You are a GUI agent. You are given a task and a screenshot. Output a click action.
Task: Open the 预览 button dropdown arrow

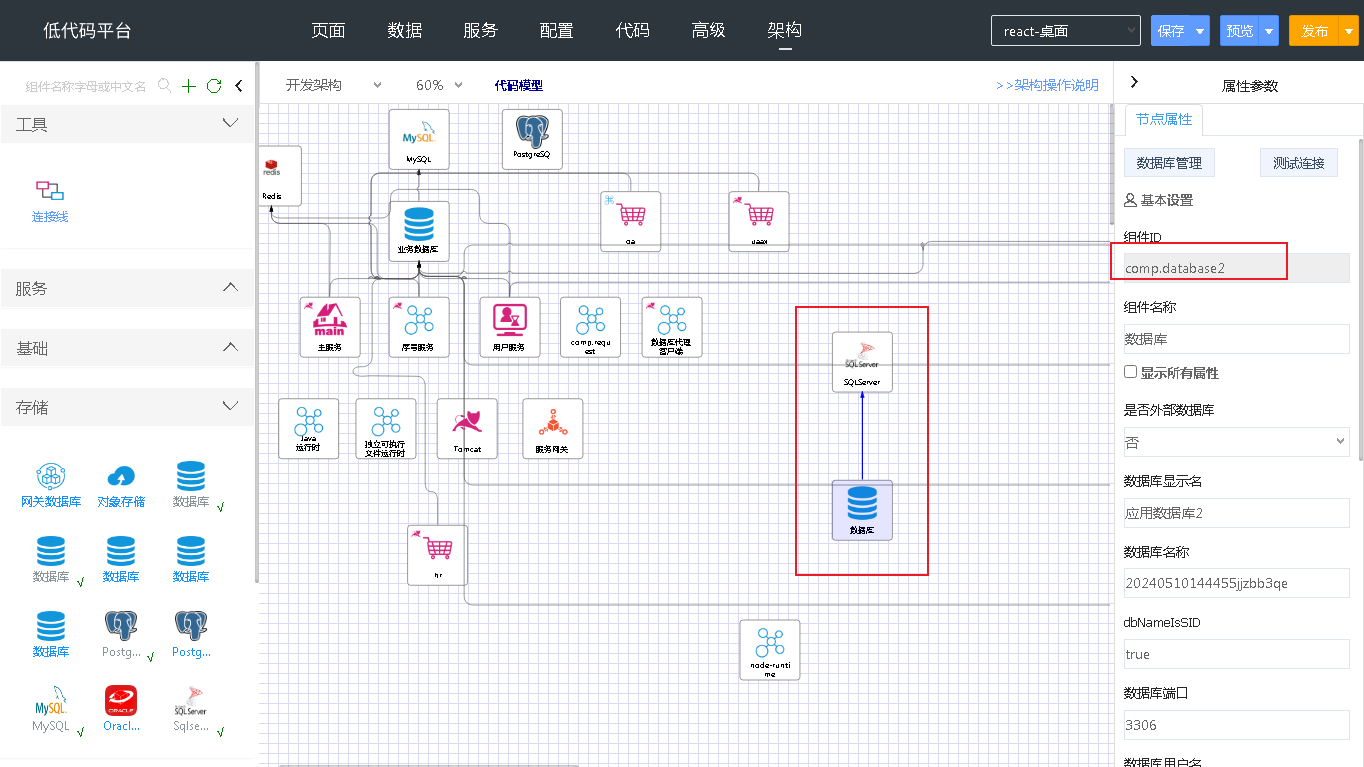(x=1270, y=31)
